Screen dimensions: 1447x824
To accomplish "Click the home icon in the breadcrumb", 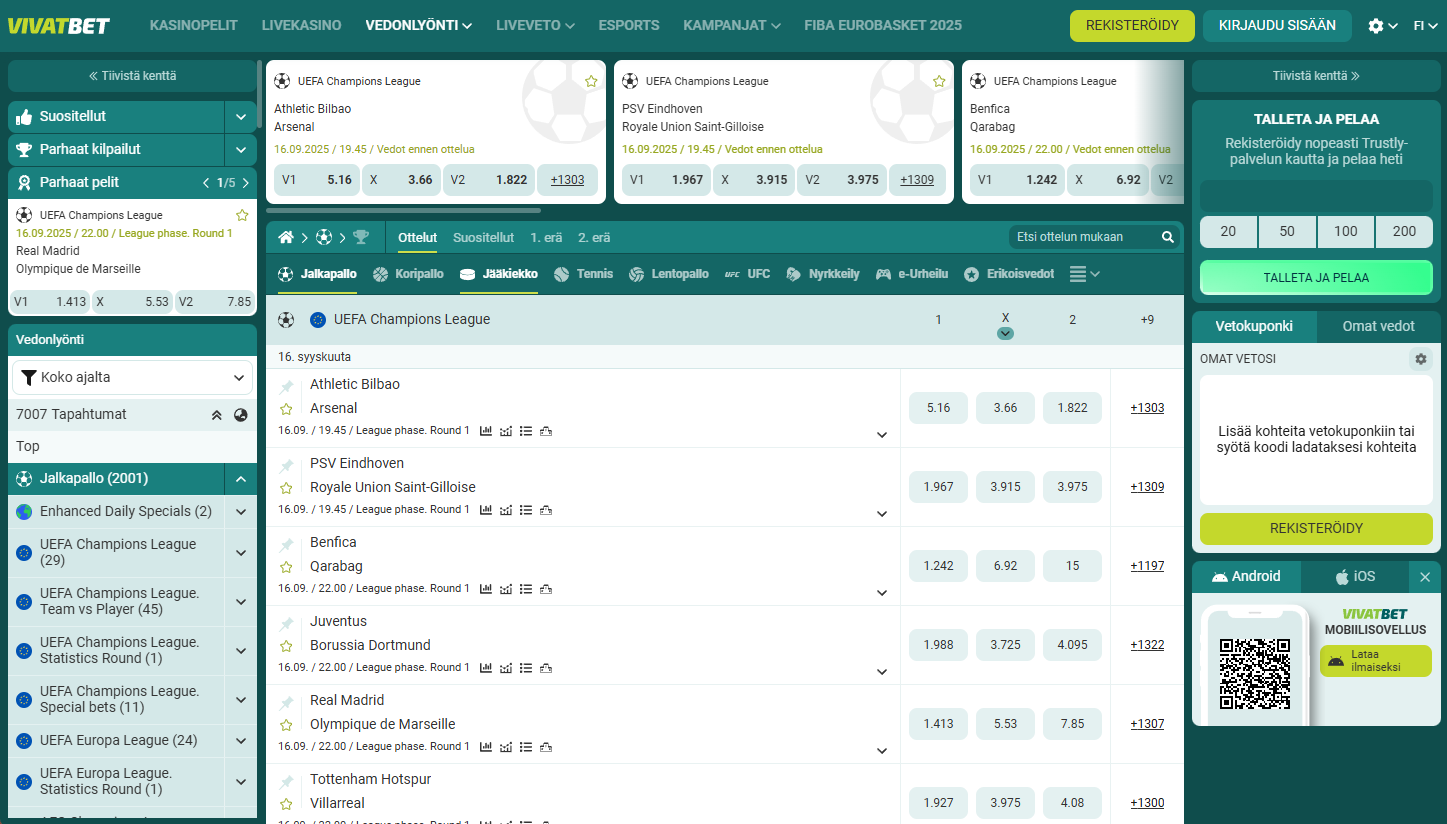I will (286, 237).
